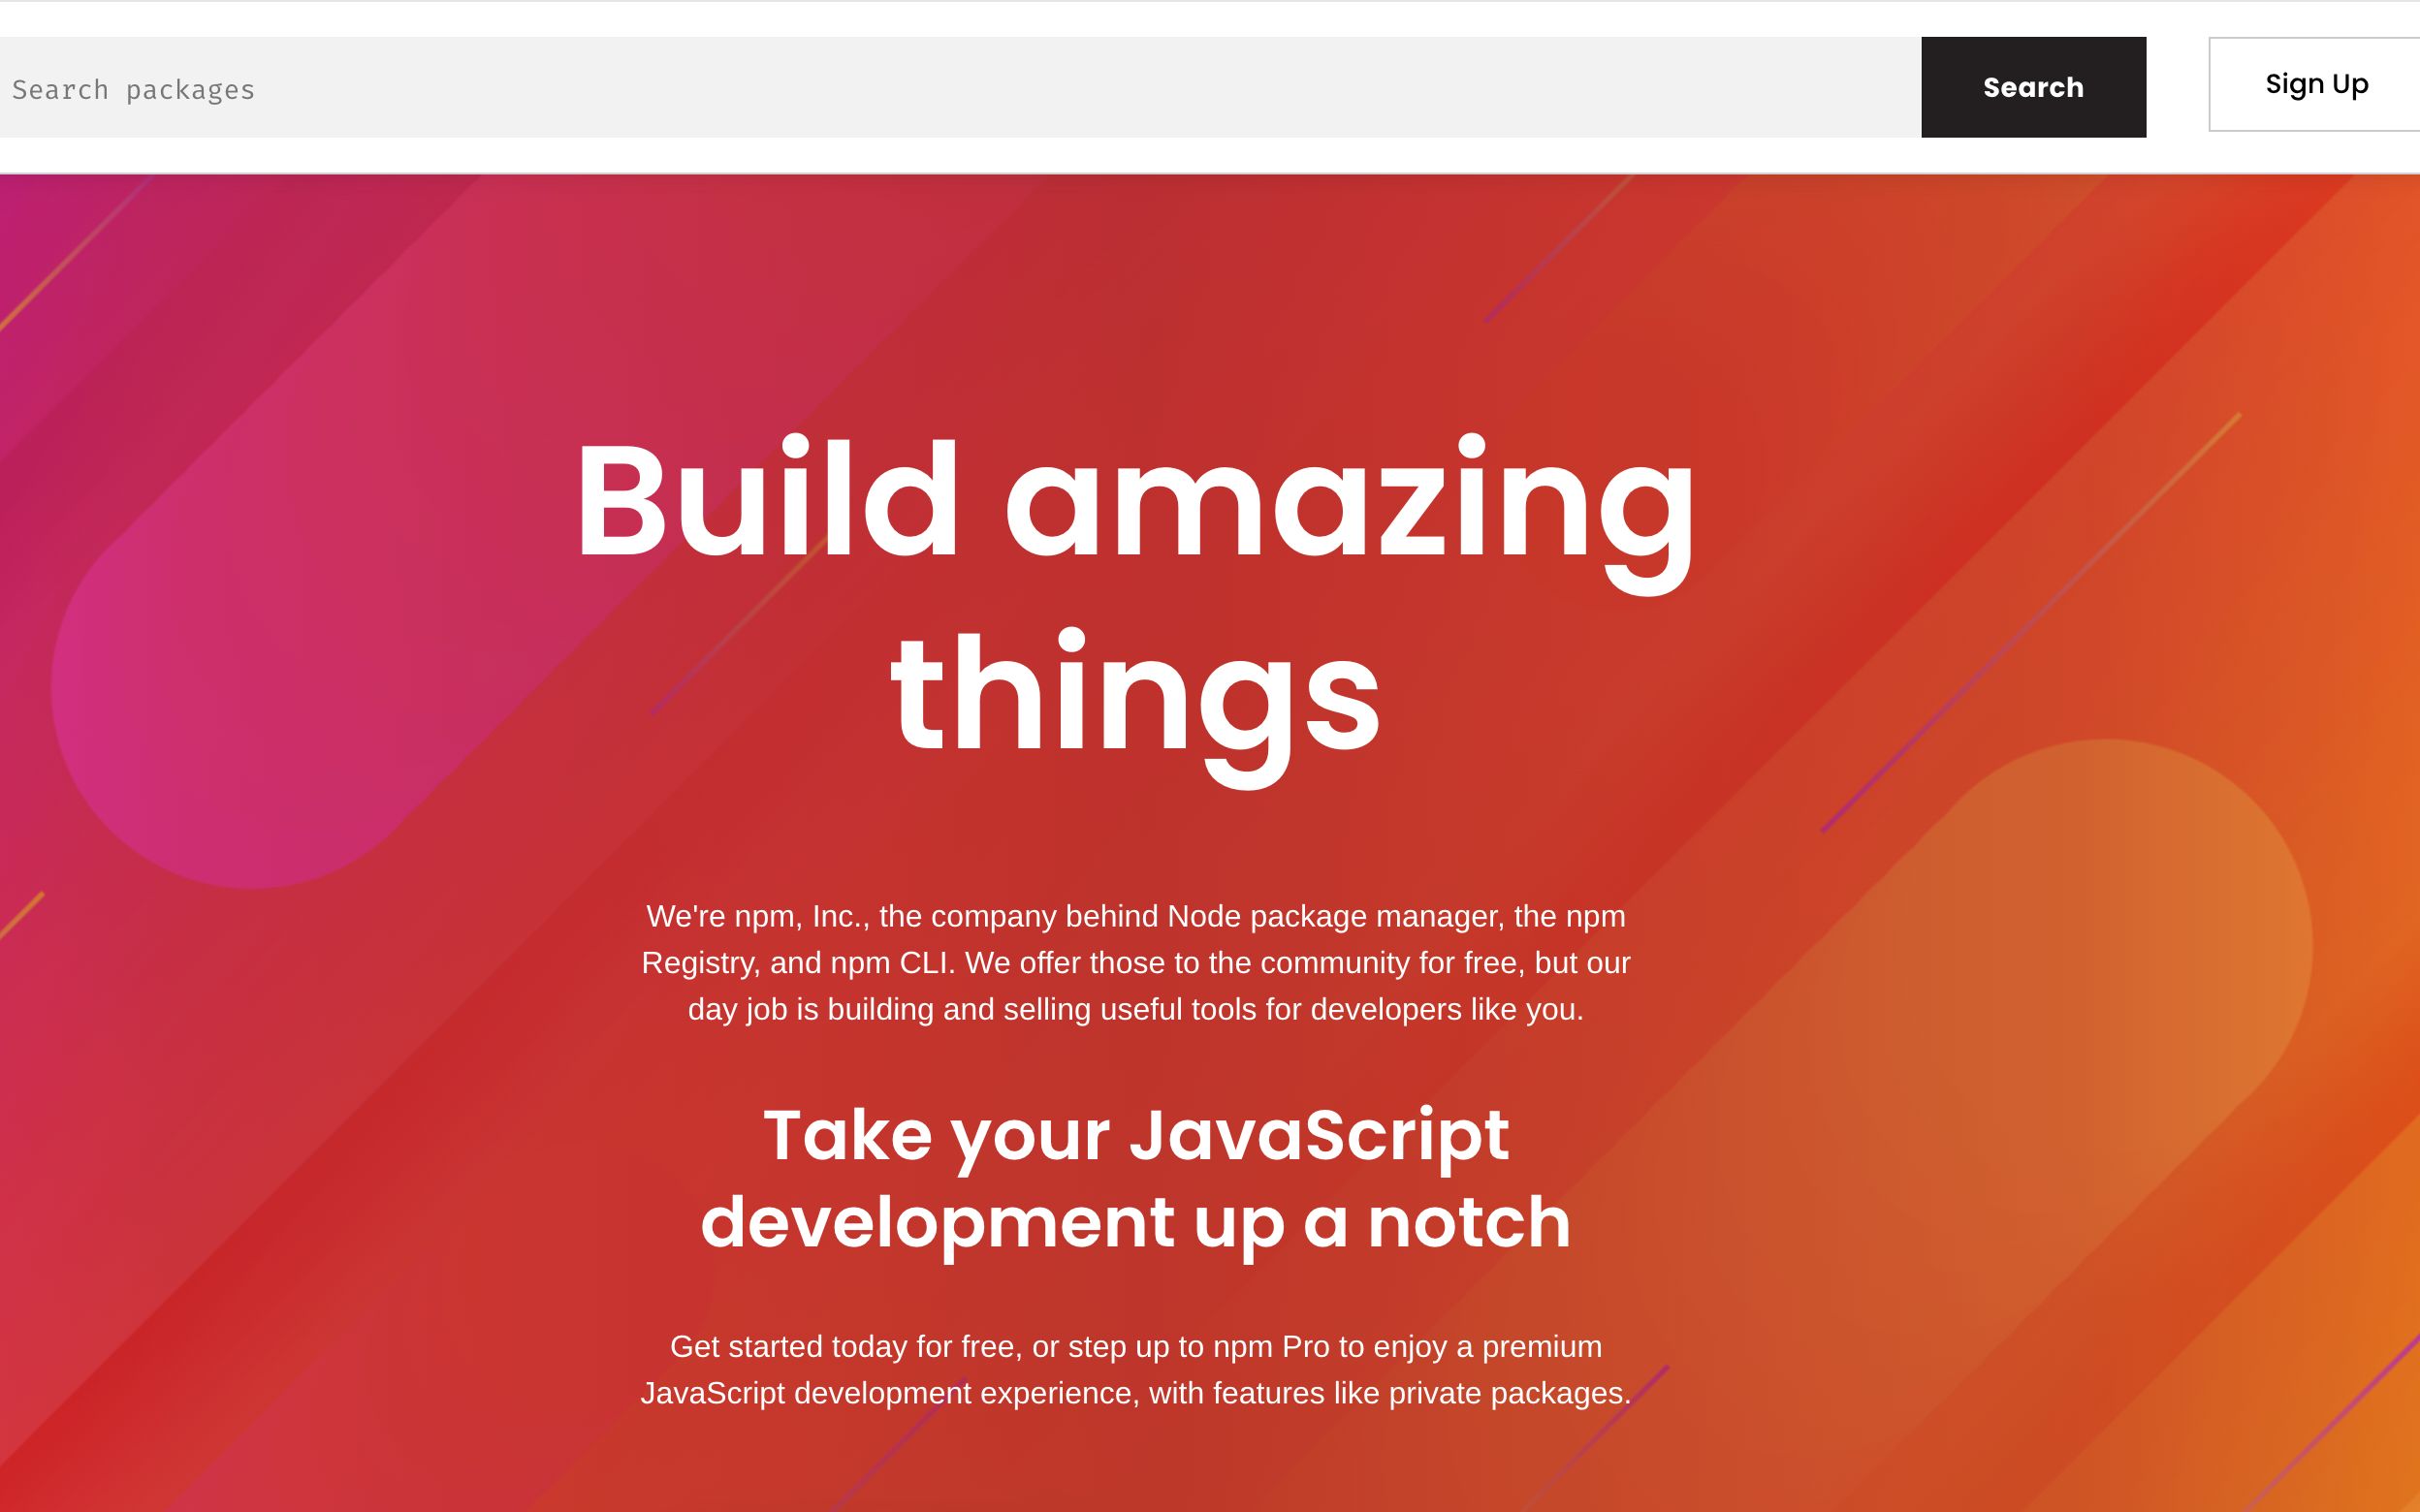
Task: Click the Sign Up button
Action: pyautogui.click(x=2317, y=83)
